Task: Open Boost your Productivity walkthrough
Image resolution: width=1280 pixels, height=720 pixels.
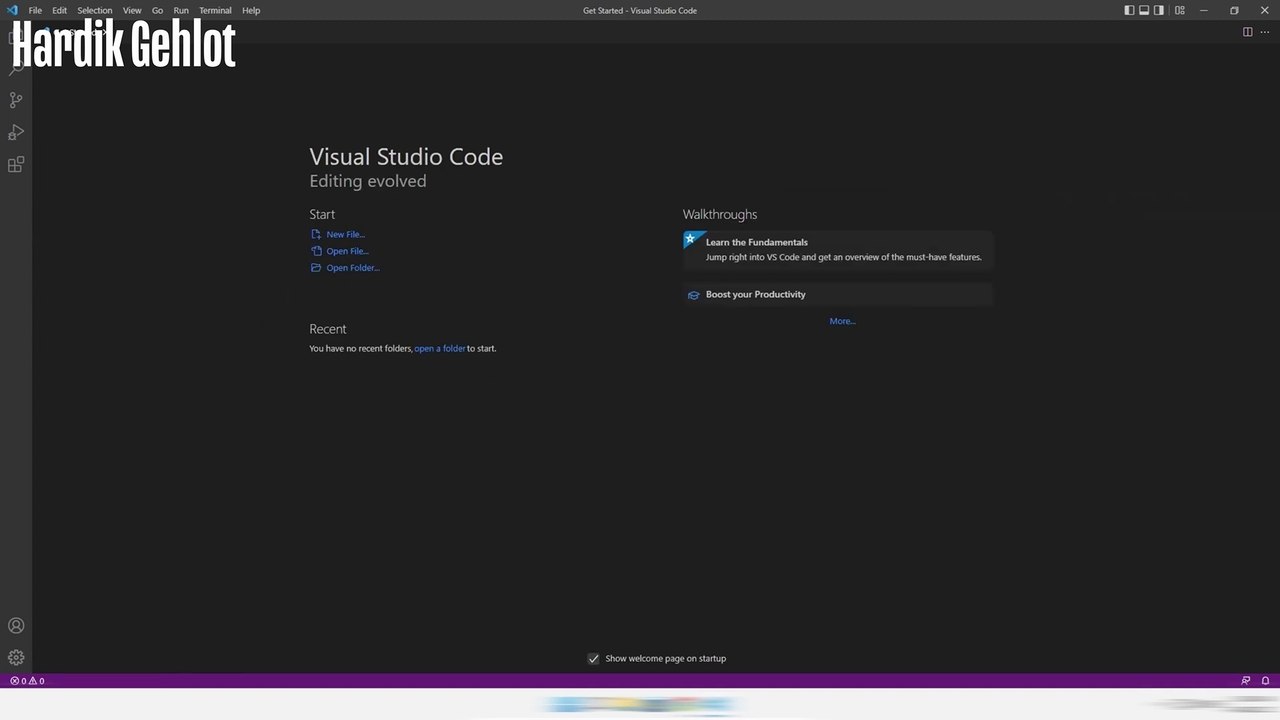Action: (838, 295)
